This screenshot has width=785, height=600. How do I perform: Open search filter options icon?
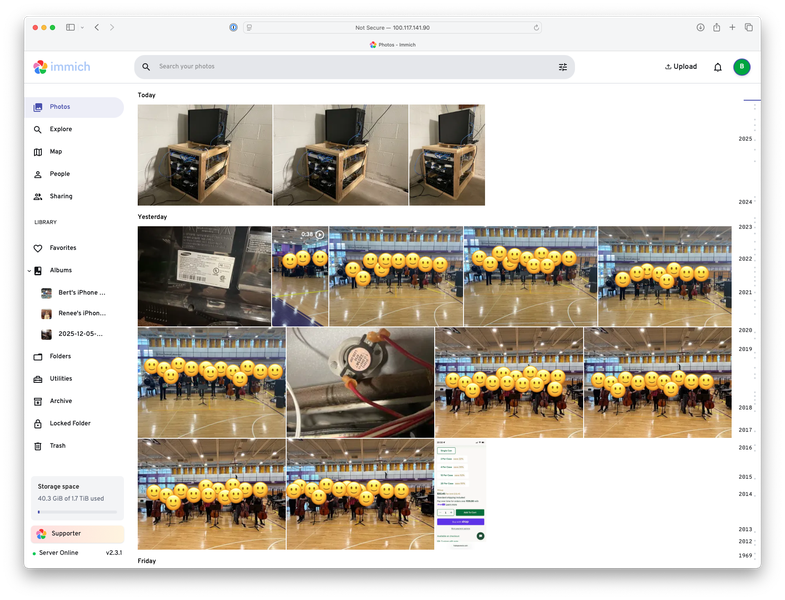[563, 67]
